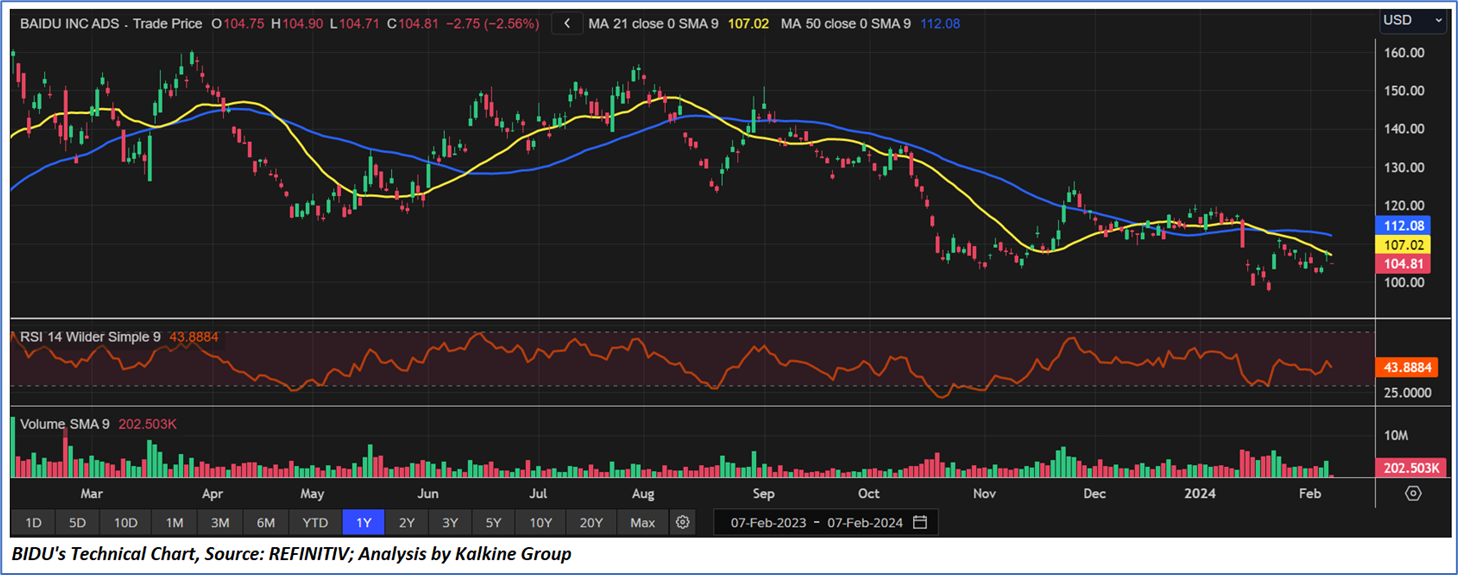
Task: Select the 10Y time range
Action: [x=541, y=523]
